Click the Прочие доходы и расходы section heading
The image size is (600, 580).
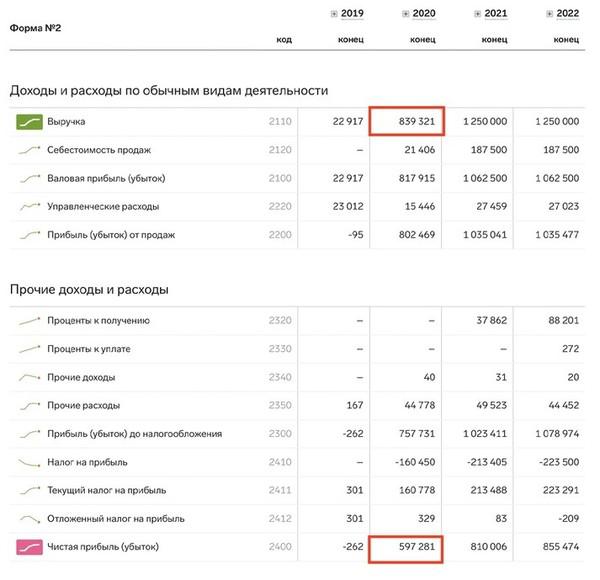pyautogui.click(x=89, y=290)
